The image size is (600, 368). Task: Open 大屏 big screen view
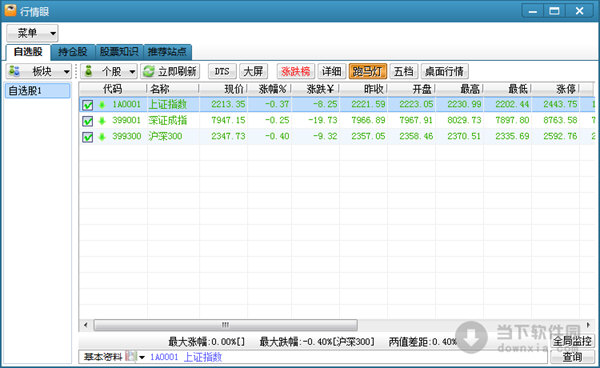(x=253, y=71)
